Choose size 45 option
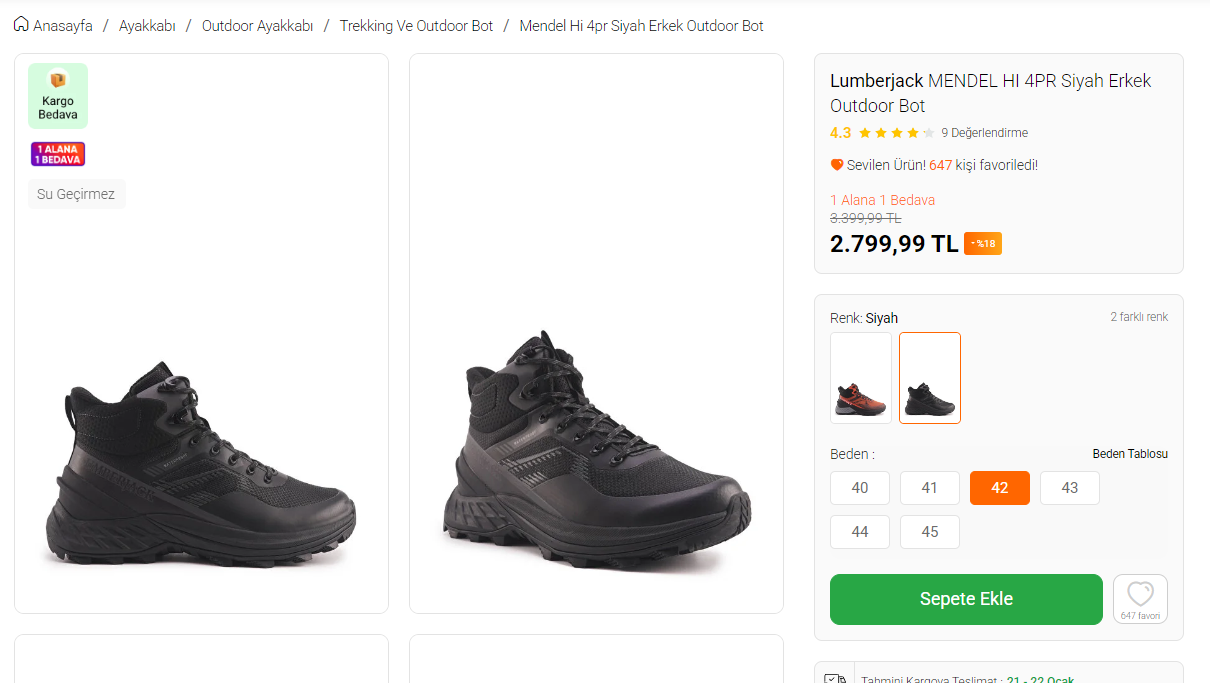This screenshot has height=683, width=1210. click(930, 532)
